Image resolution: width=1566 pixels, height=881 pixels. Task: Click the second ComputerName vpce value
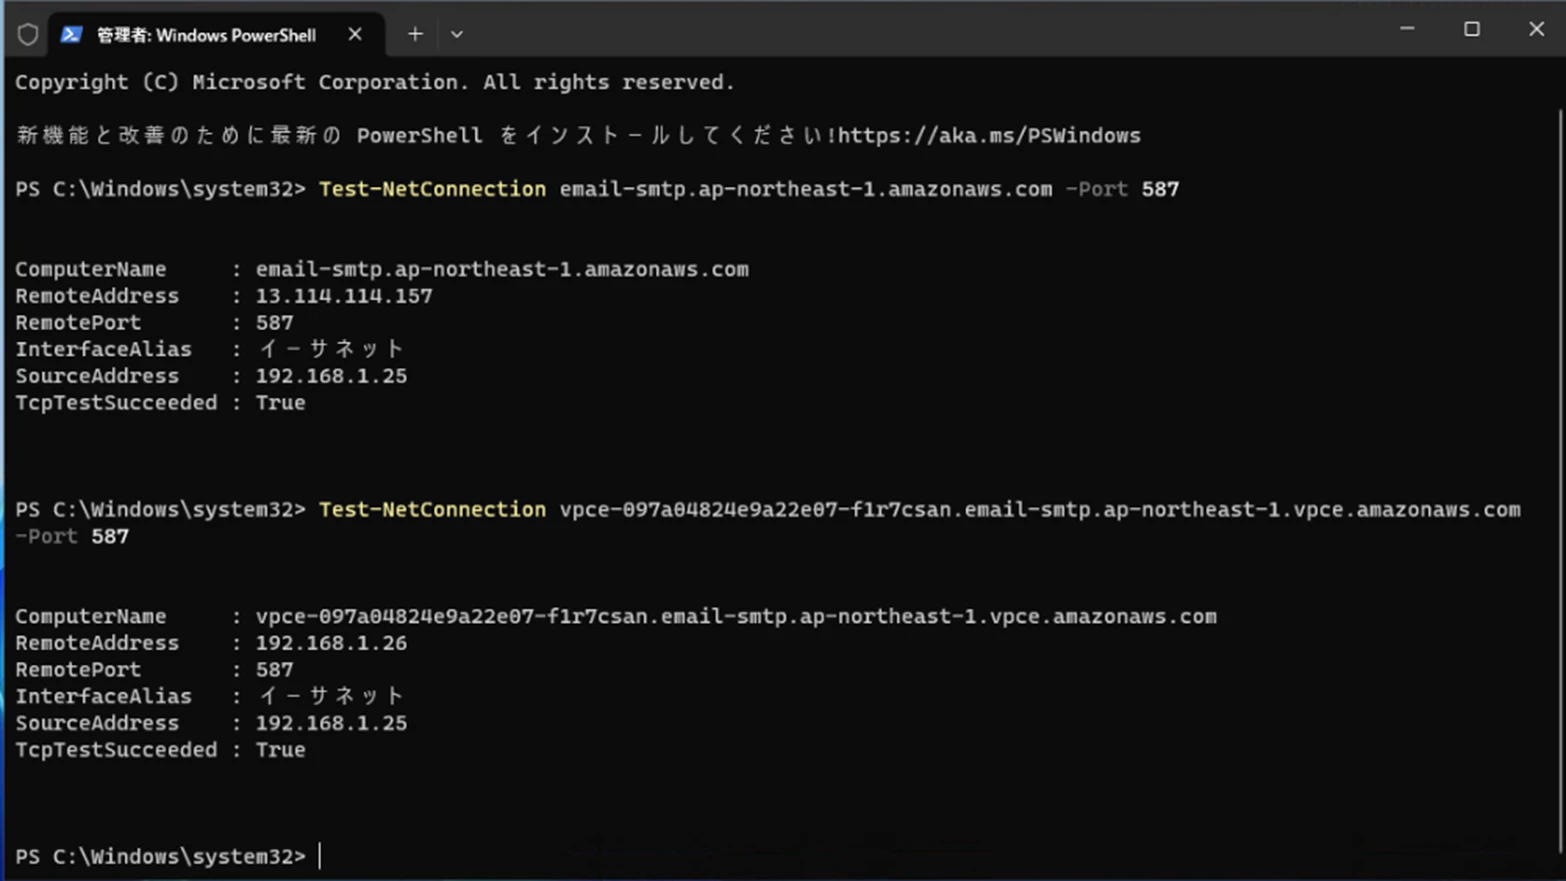click(x=736, y=617)
